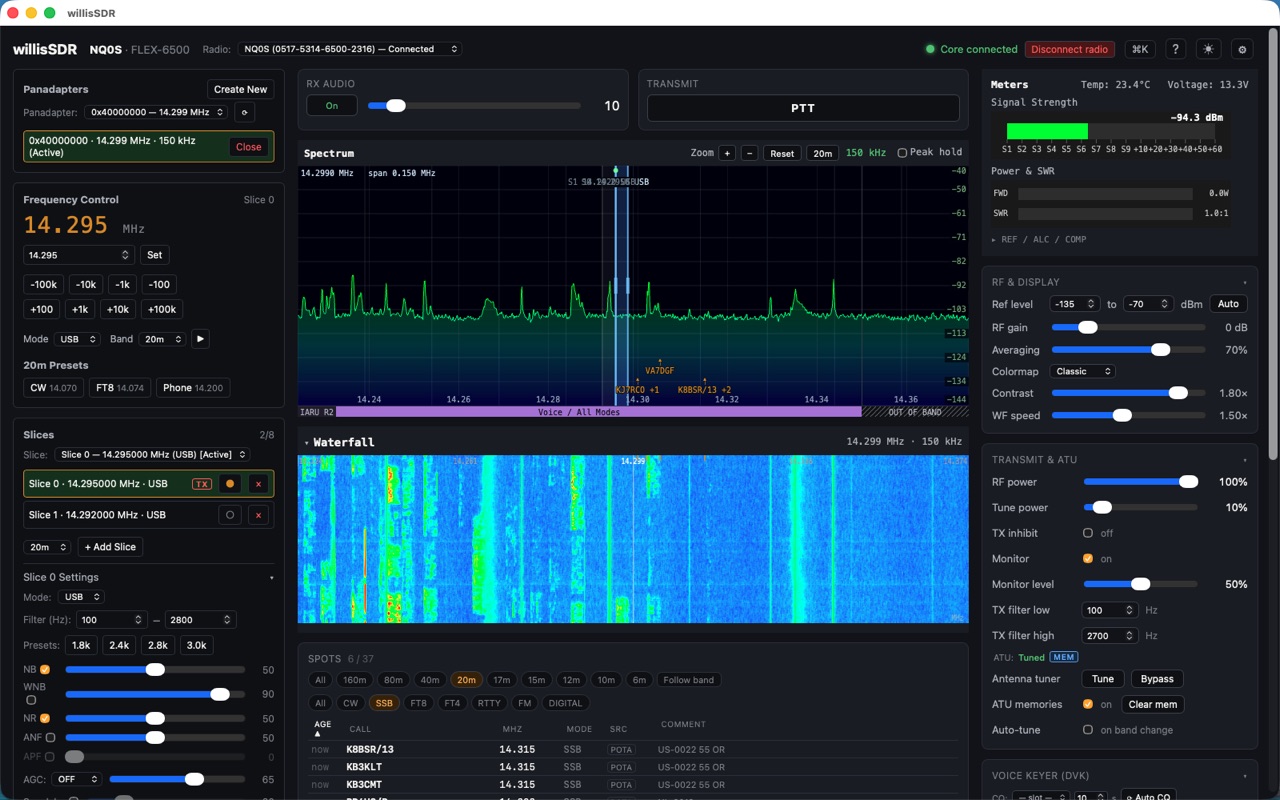Select FT8 14.074 preset
Viewport: 1280px width, 800px height.
pyautogui.click(x=118, y=388)
